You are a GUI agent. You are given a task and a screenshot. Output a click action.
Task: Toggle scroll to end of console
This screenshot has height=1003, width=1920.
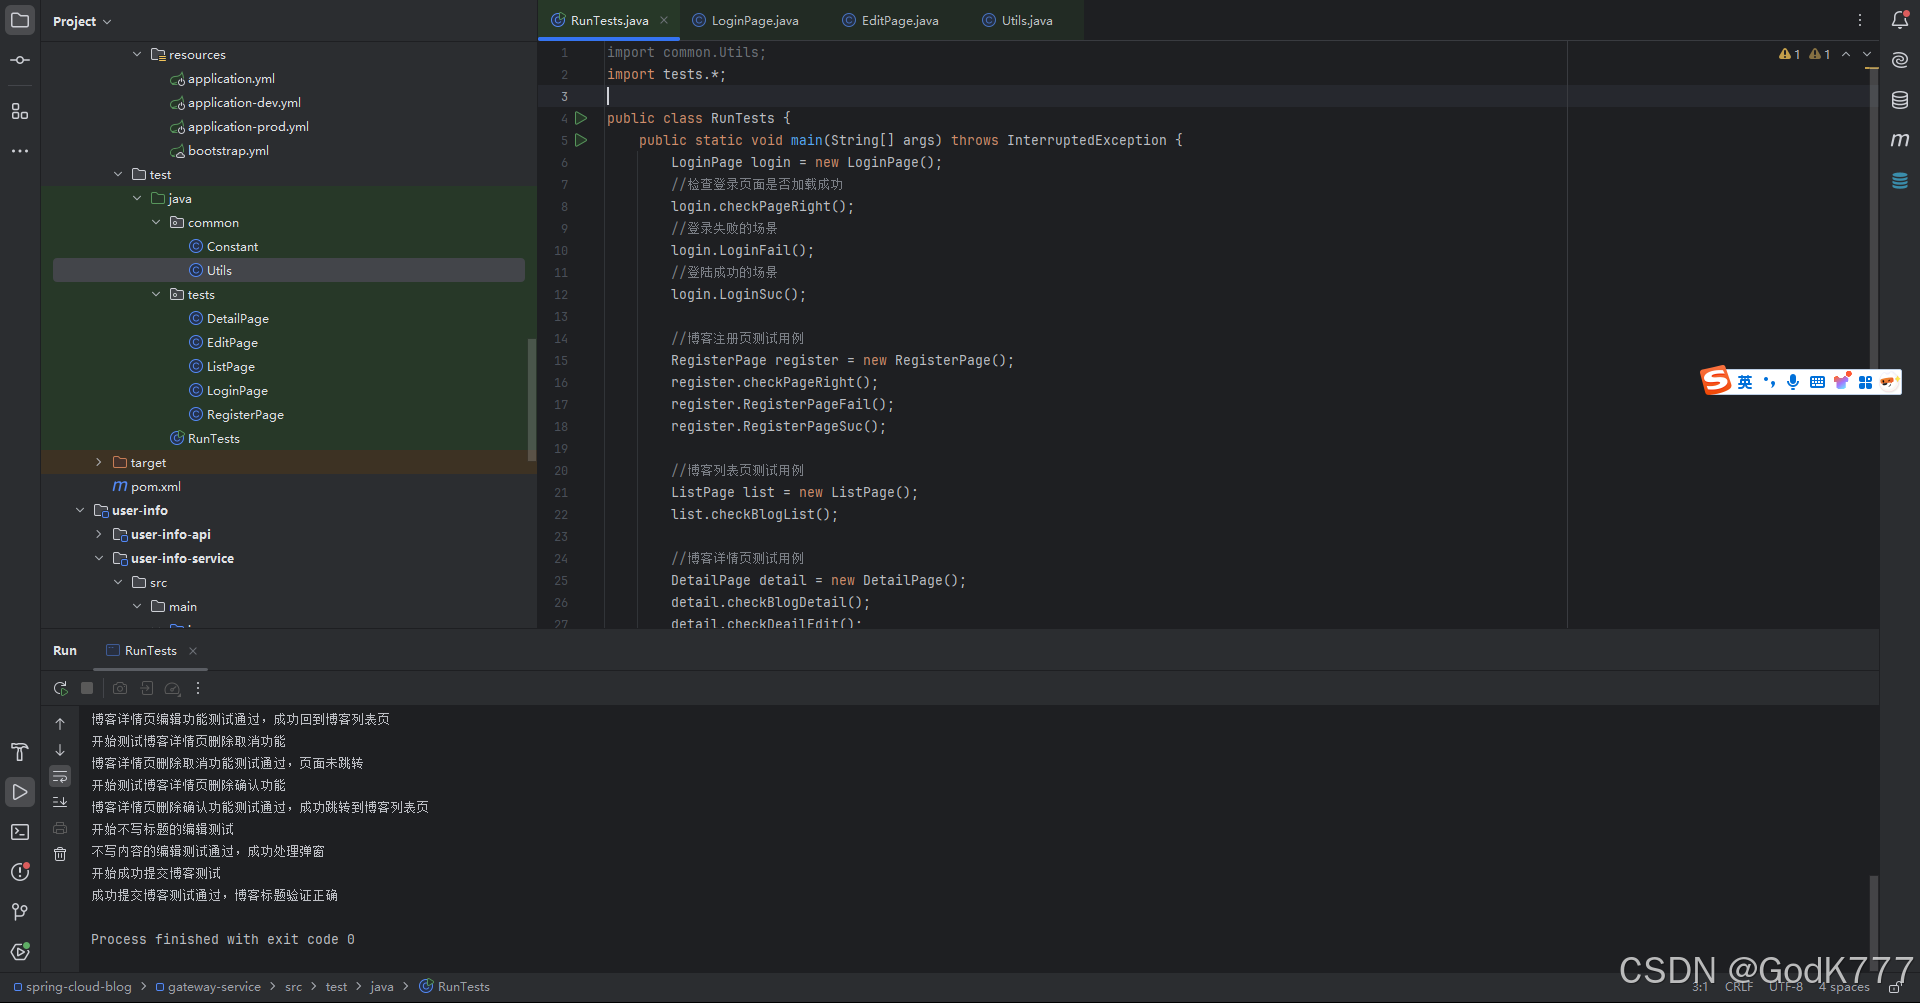[60, 802]
